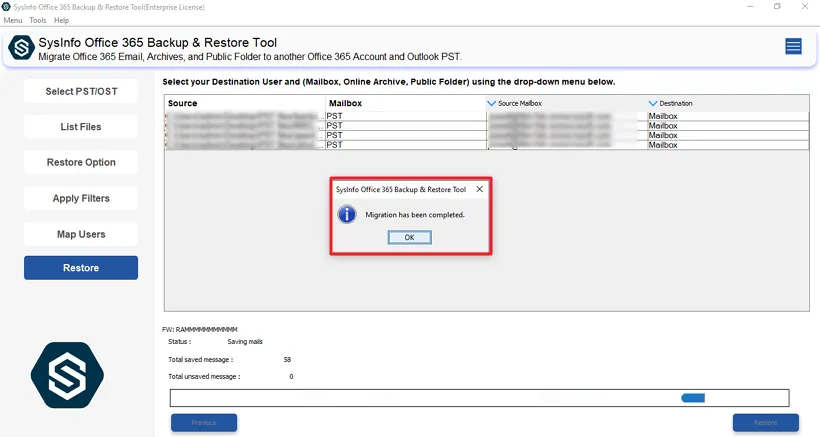Click the migration progress bar indicator
The width and height of the screenshot is (820, 437).
click(x=693, y=398)
